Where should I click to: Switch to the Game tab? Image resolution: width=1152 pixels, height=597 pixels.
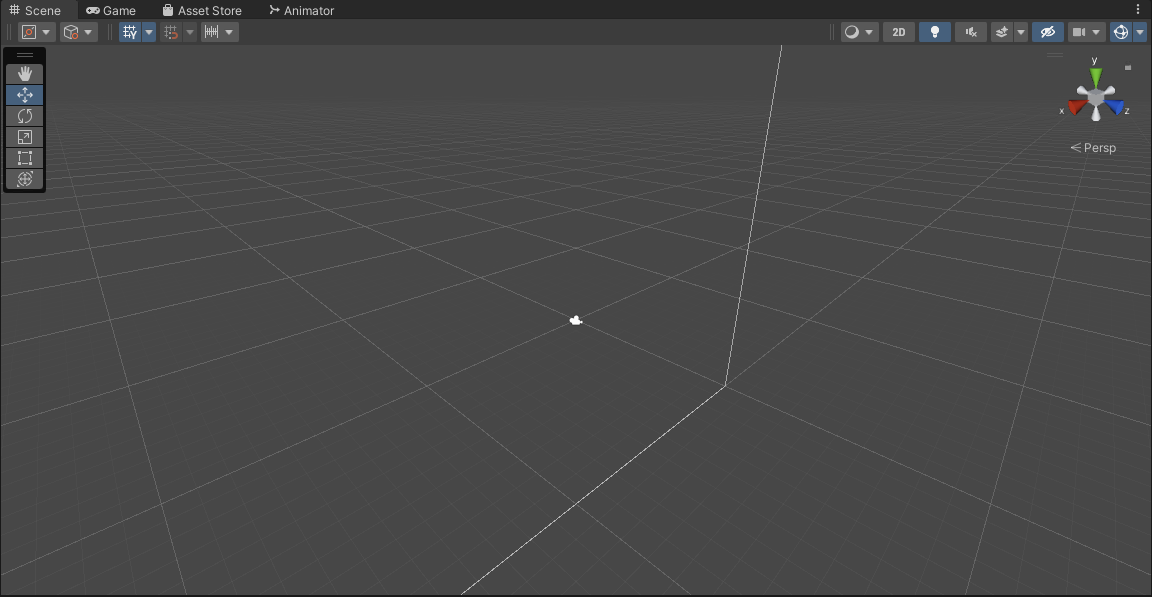110,10
